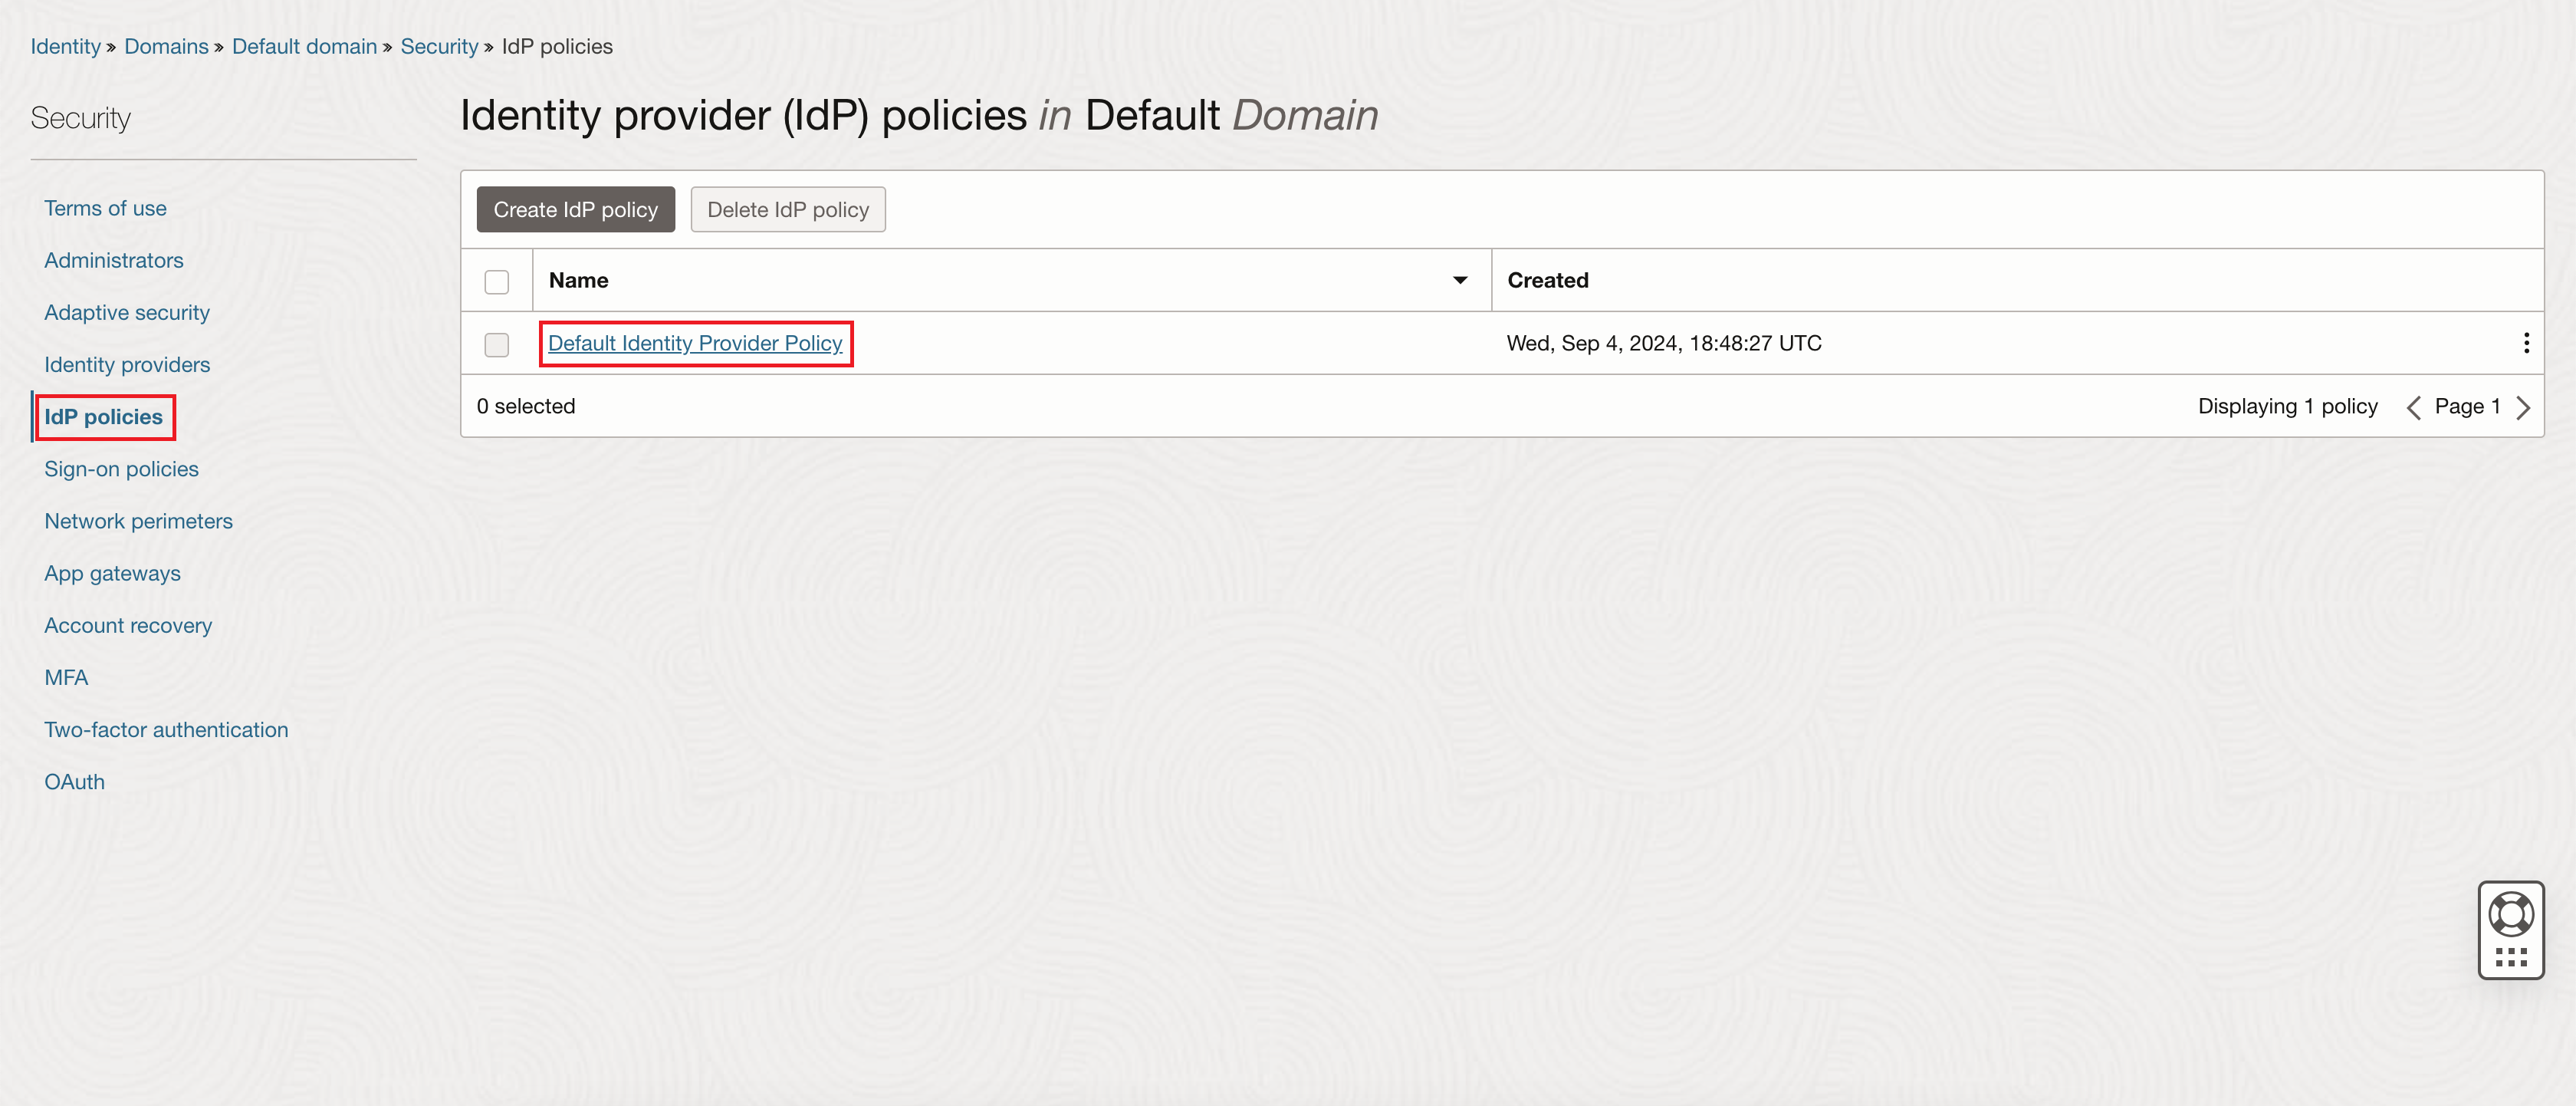Image resolution: width=2576 pixels, height=1106 pixels.
Task: Navigate to Sign-on policies
Action: click(121, 468)
